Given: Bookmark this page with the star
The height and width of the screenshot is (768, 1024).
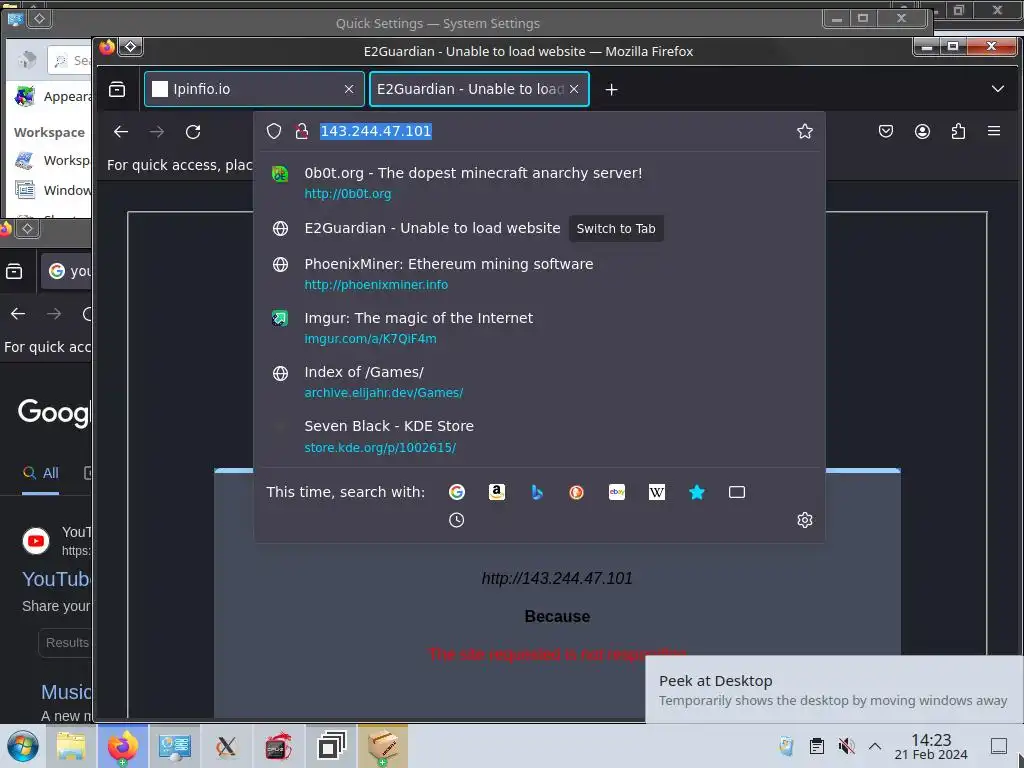Looking at the screenshot, I should point(805,131).
